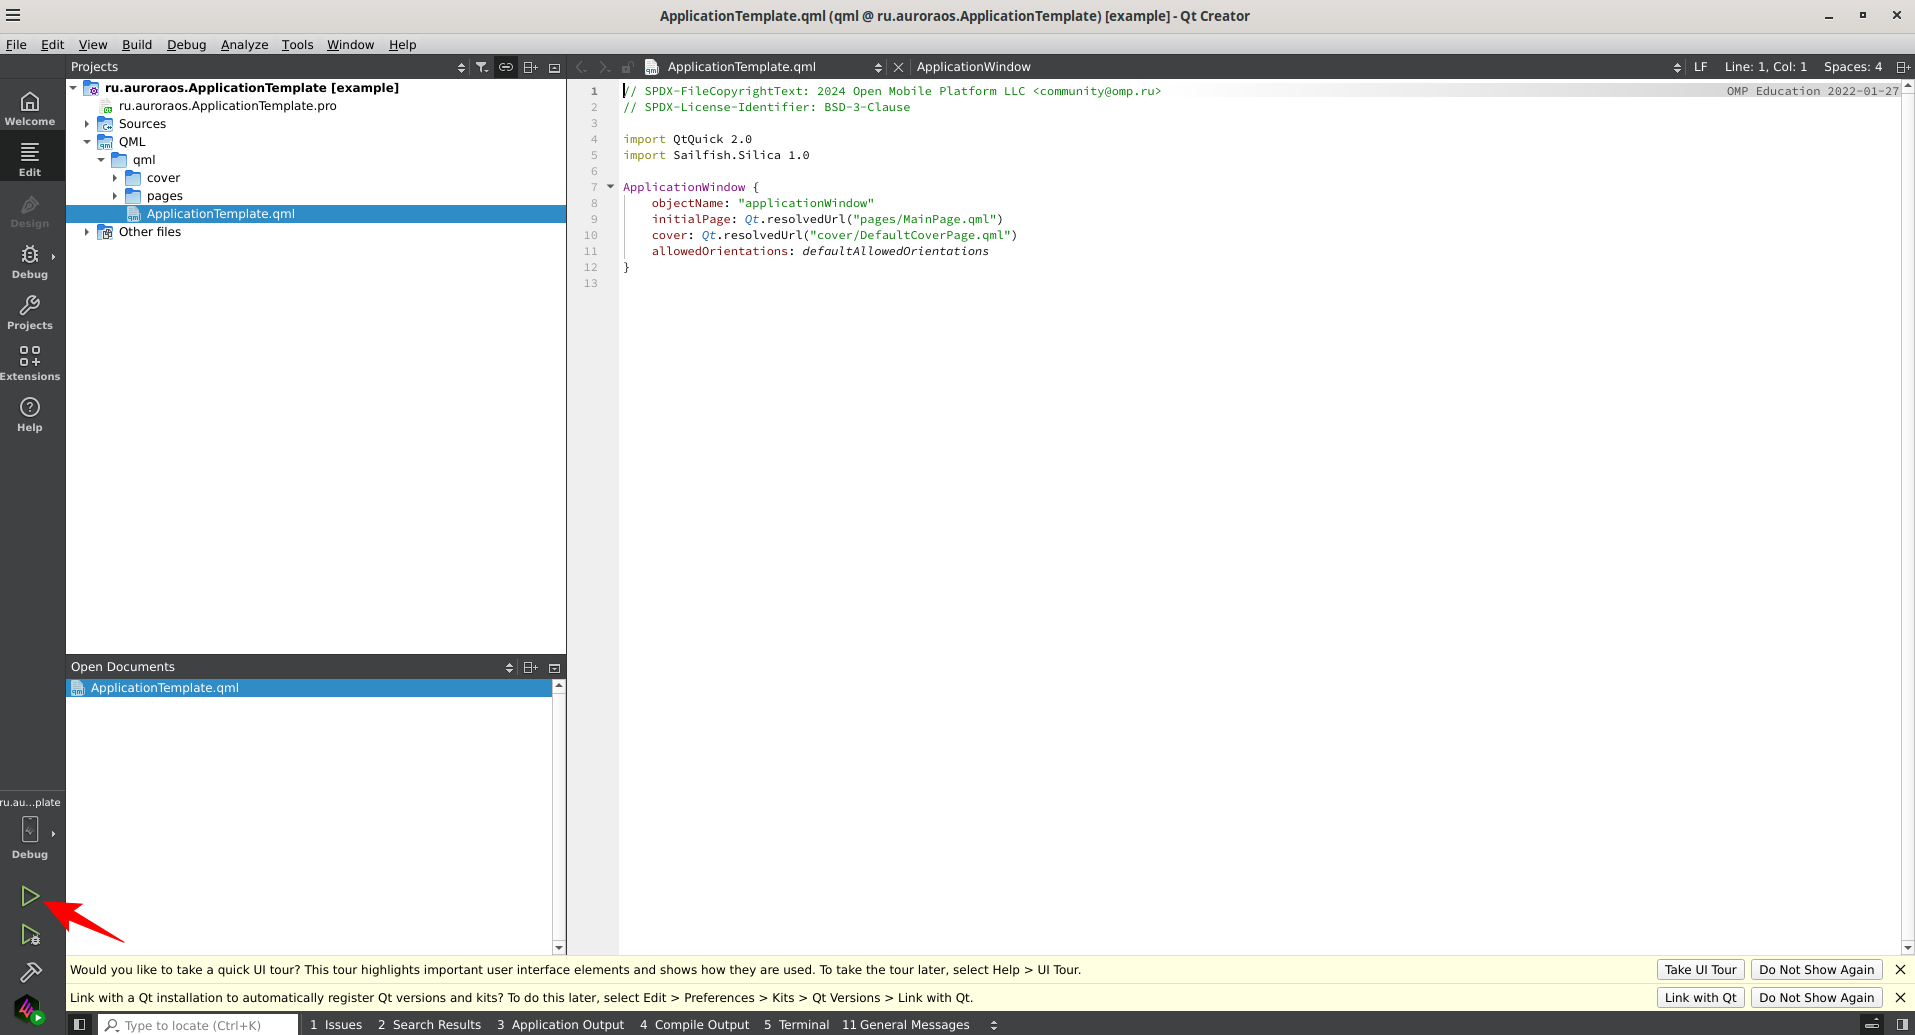
Task: Toggle left sidebar visibility
Action: pos(79,1024)
